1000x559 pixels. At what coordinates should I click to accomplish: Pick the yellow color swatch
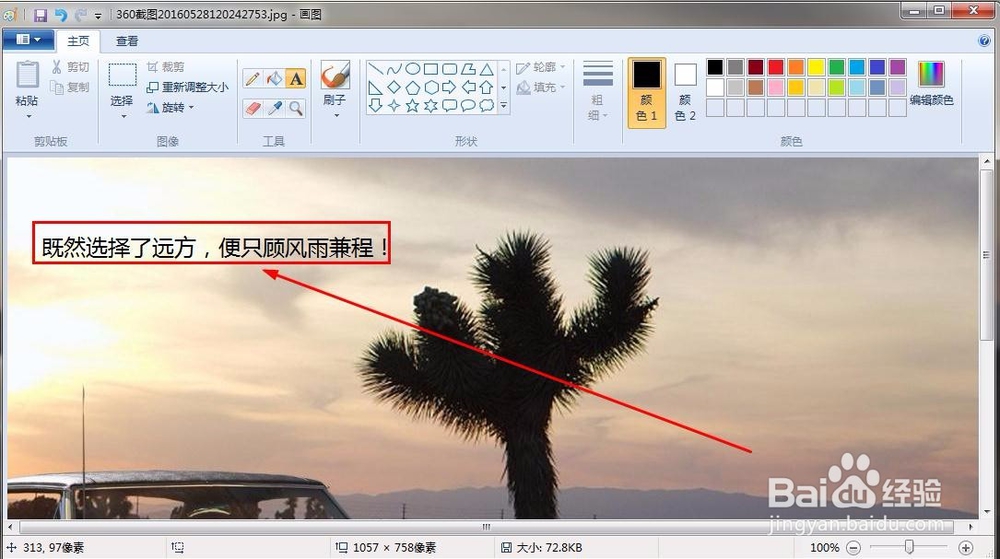[816, 67]
